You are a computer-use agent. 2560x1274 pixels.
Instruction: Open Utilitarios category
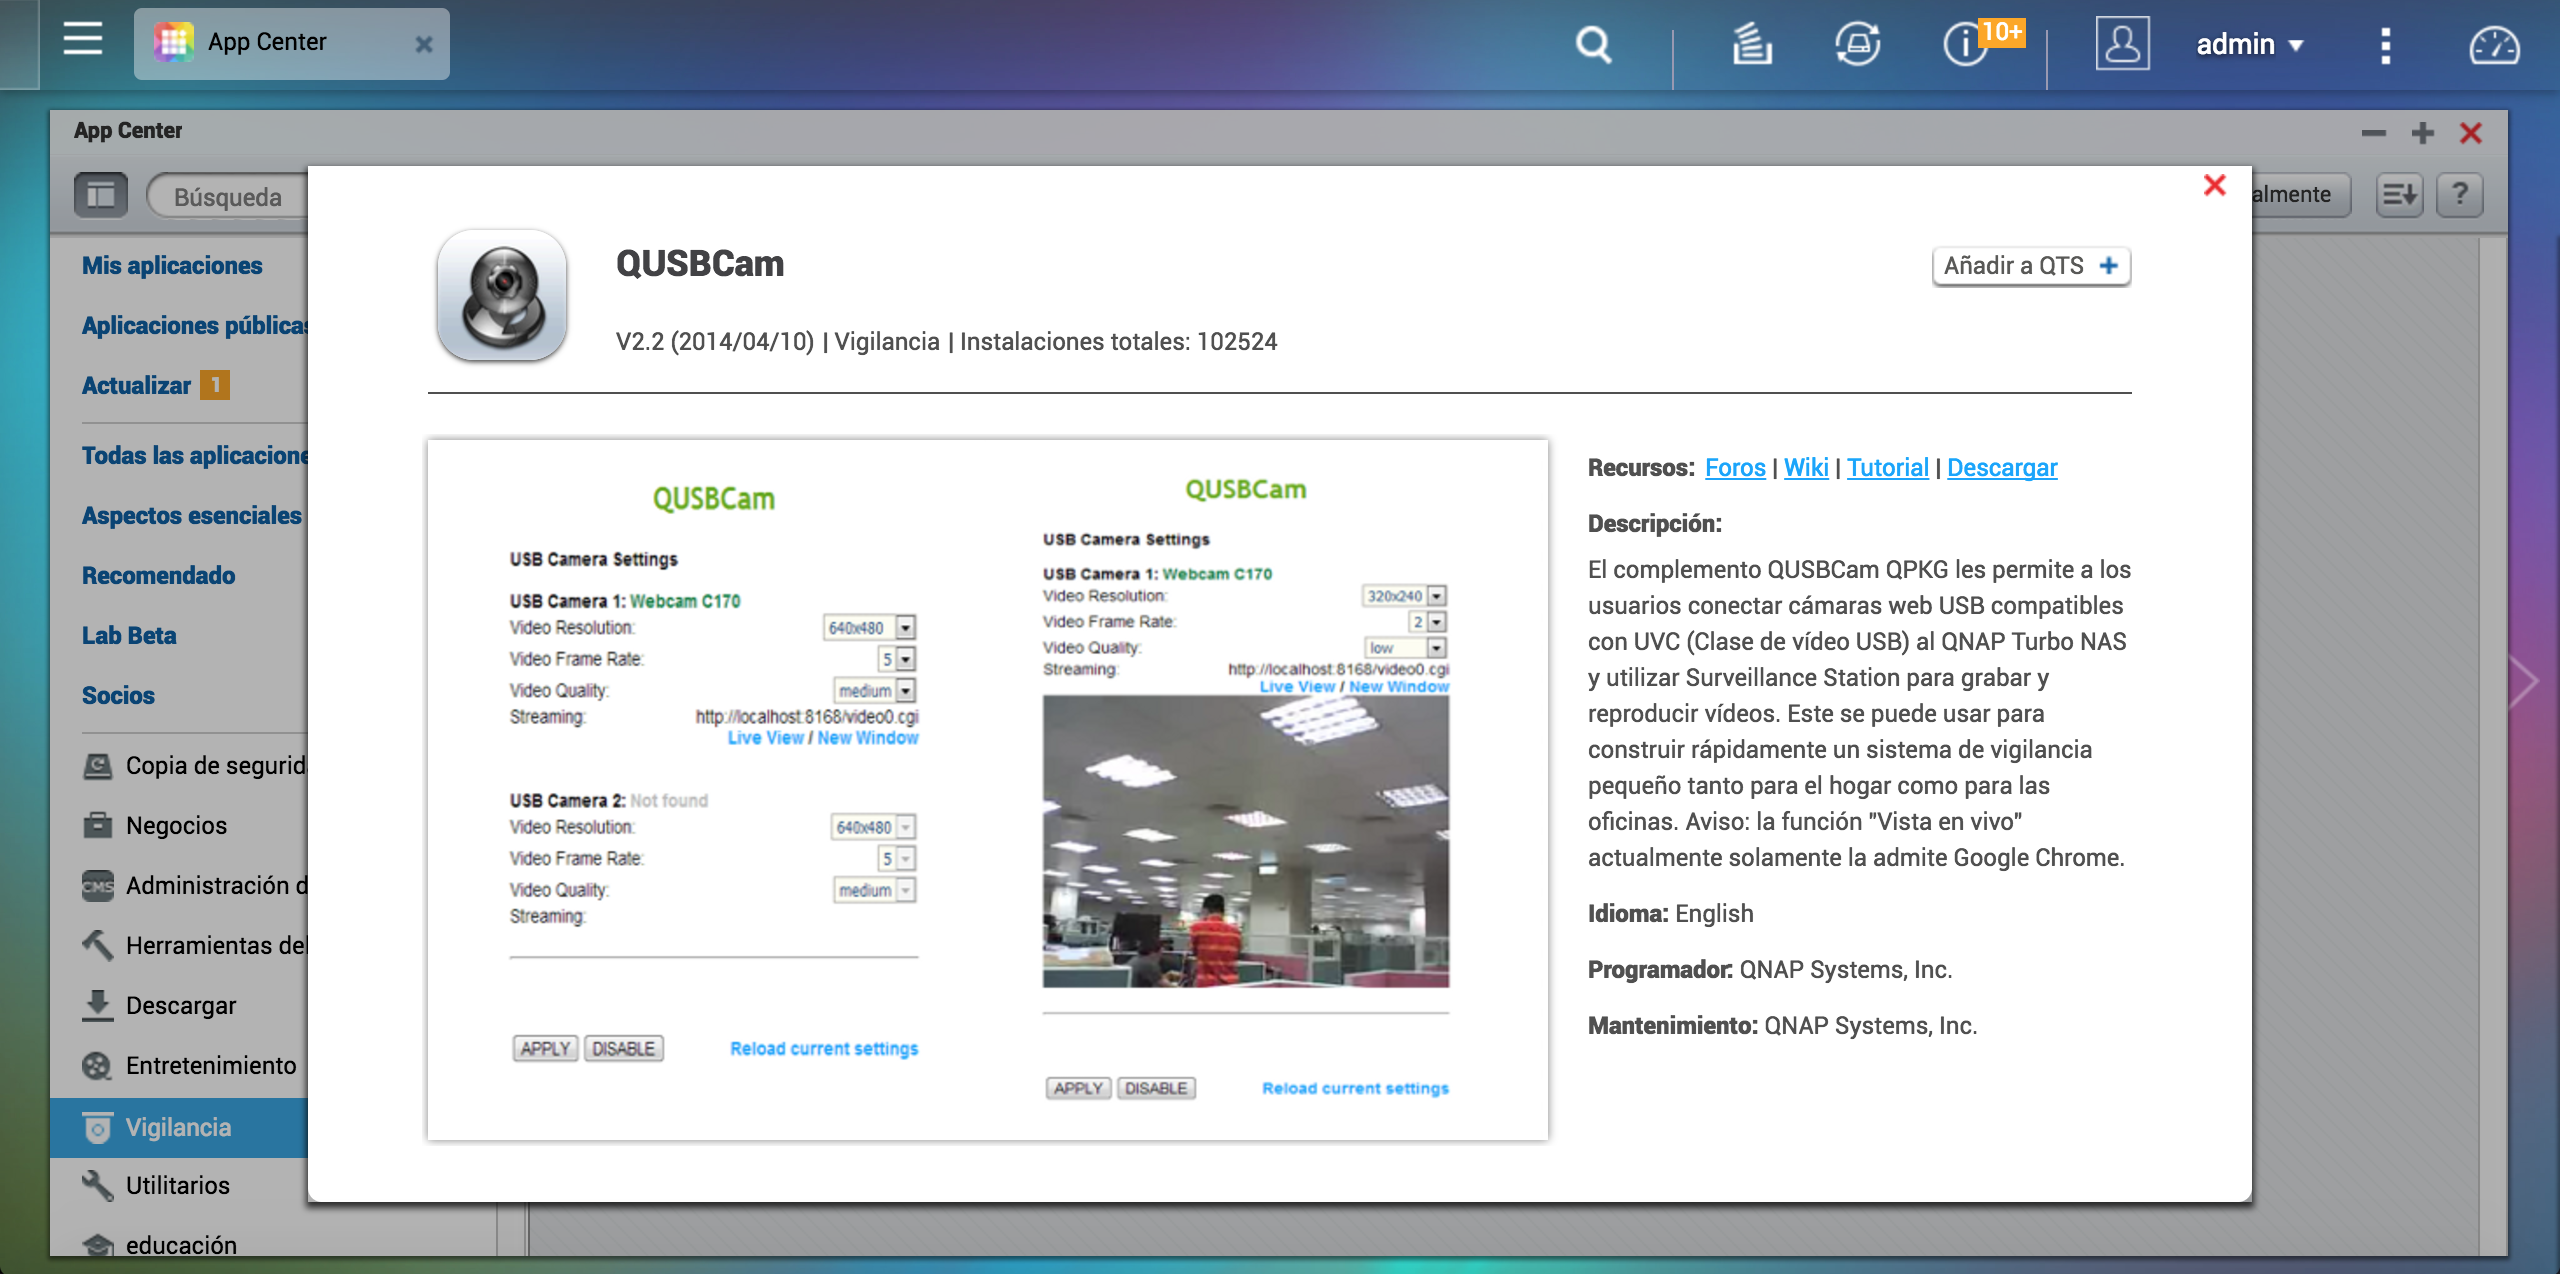(156, 1185)
